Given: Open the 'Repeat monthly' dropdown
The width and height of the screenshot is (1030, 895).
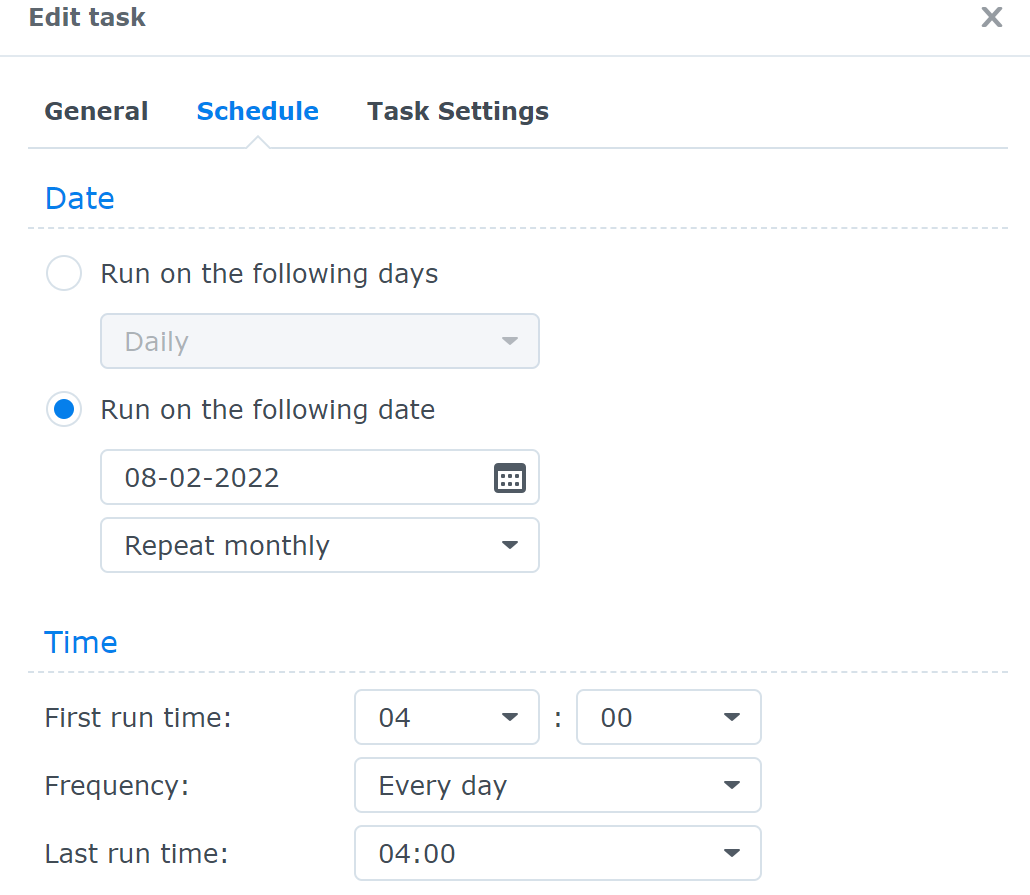Looking at the screenshot, I should click(x=320, y=545).
